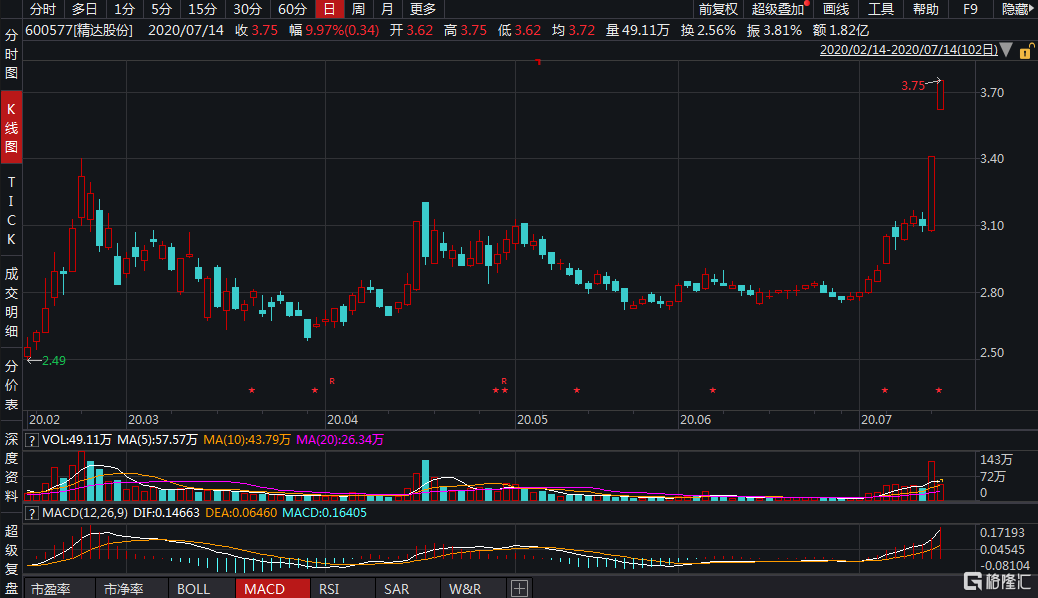Select the BOLL indicator tab
The height and width of the screenshot is (598, 1038).
[193, 589]
